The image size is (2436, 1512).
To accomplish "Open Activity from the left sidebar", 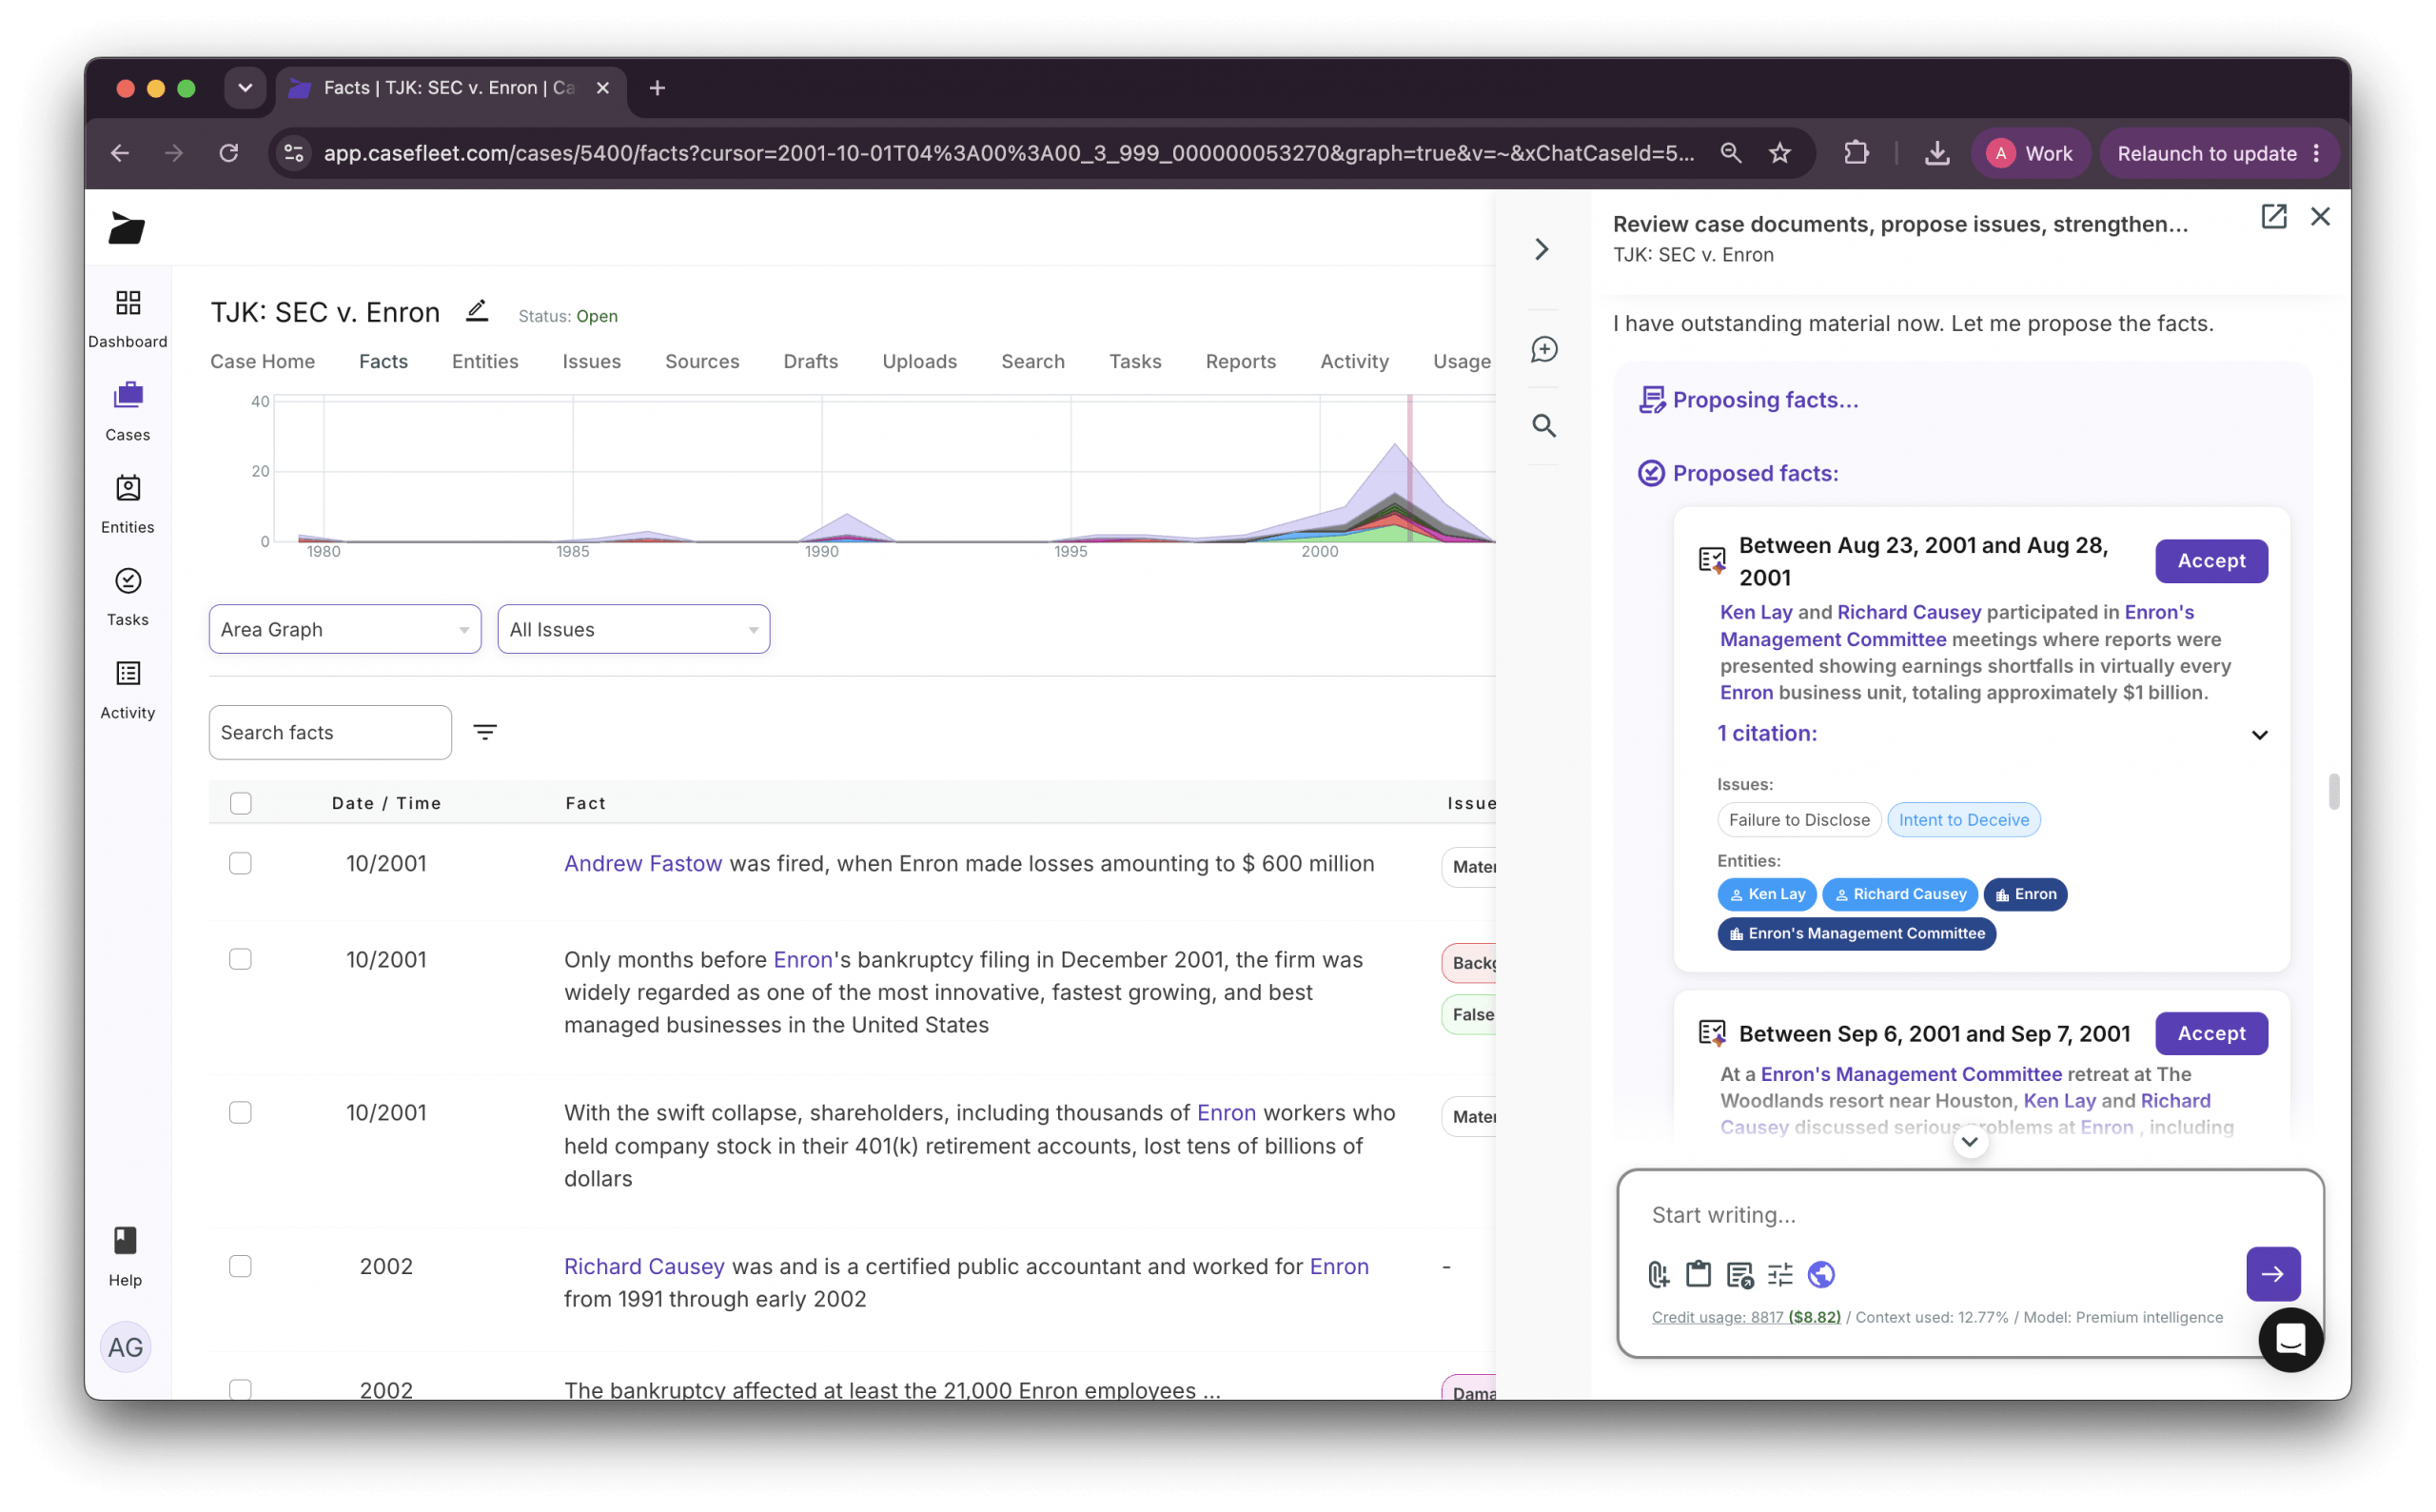I will [128, 689].
